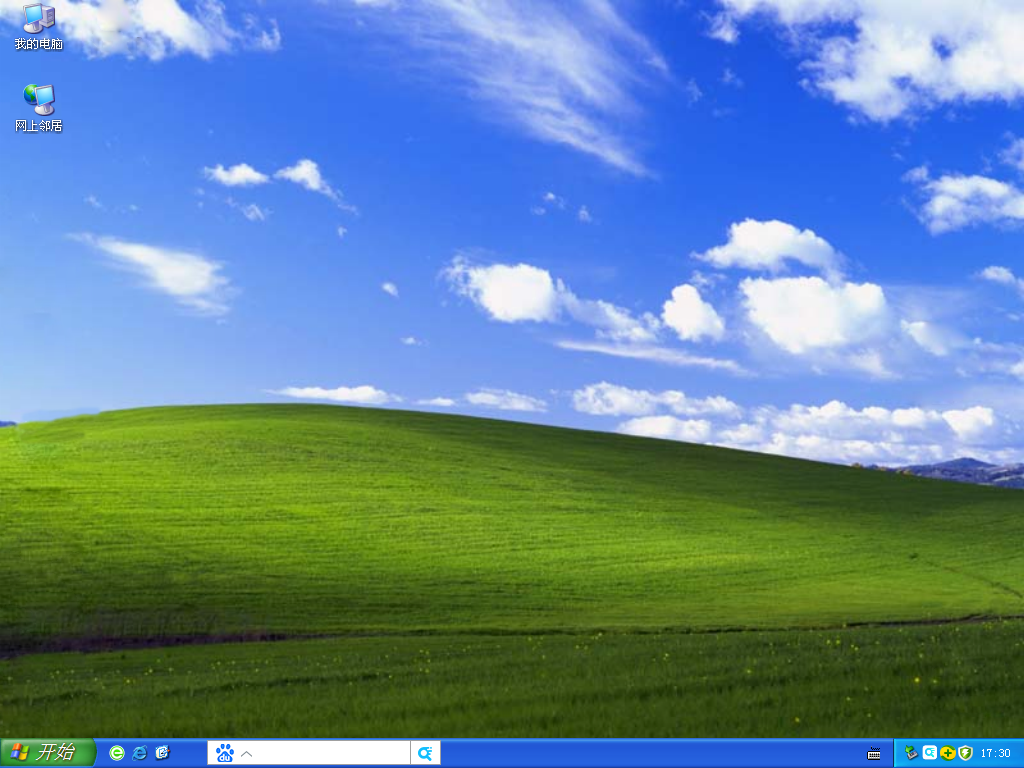
Task: Click empty blue area of the taskbar
Action: coord(650,753)
